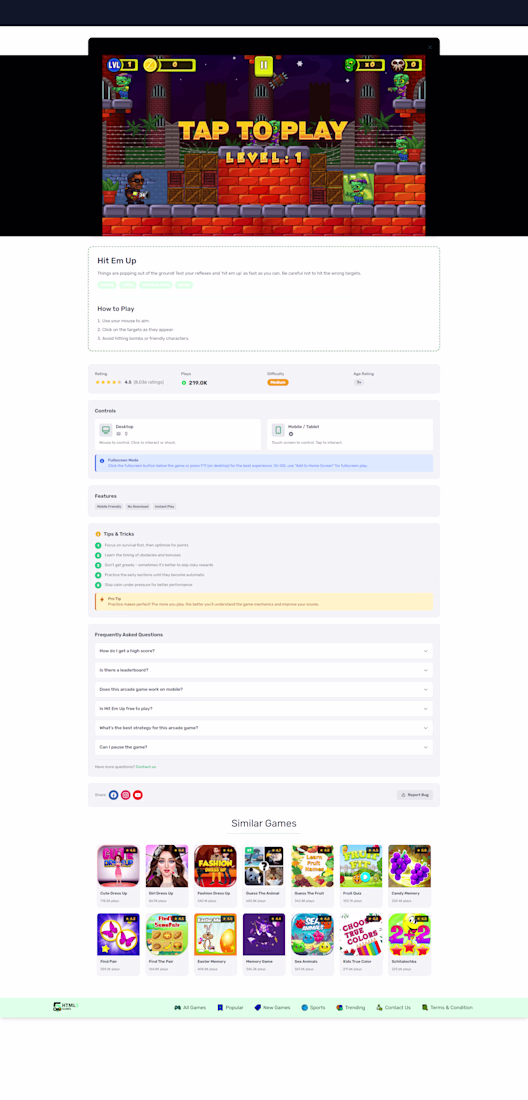Open Terms & Condition in the footer

(x=447, y=1007)
